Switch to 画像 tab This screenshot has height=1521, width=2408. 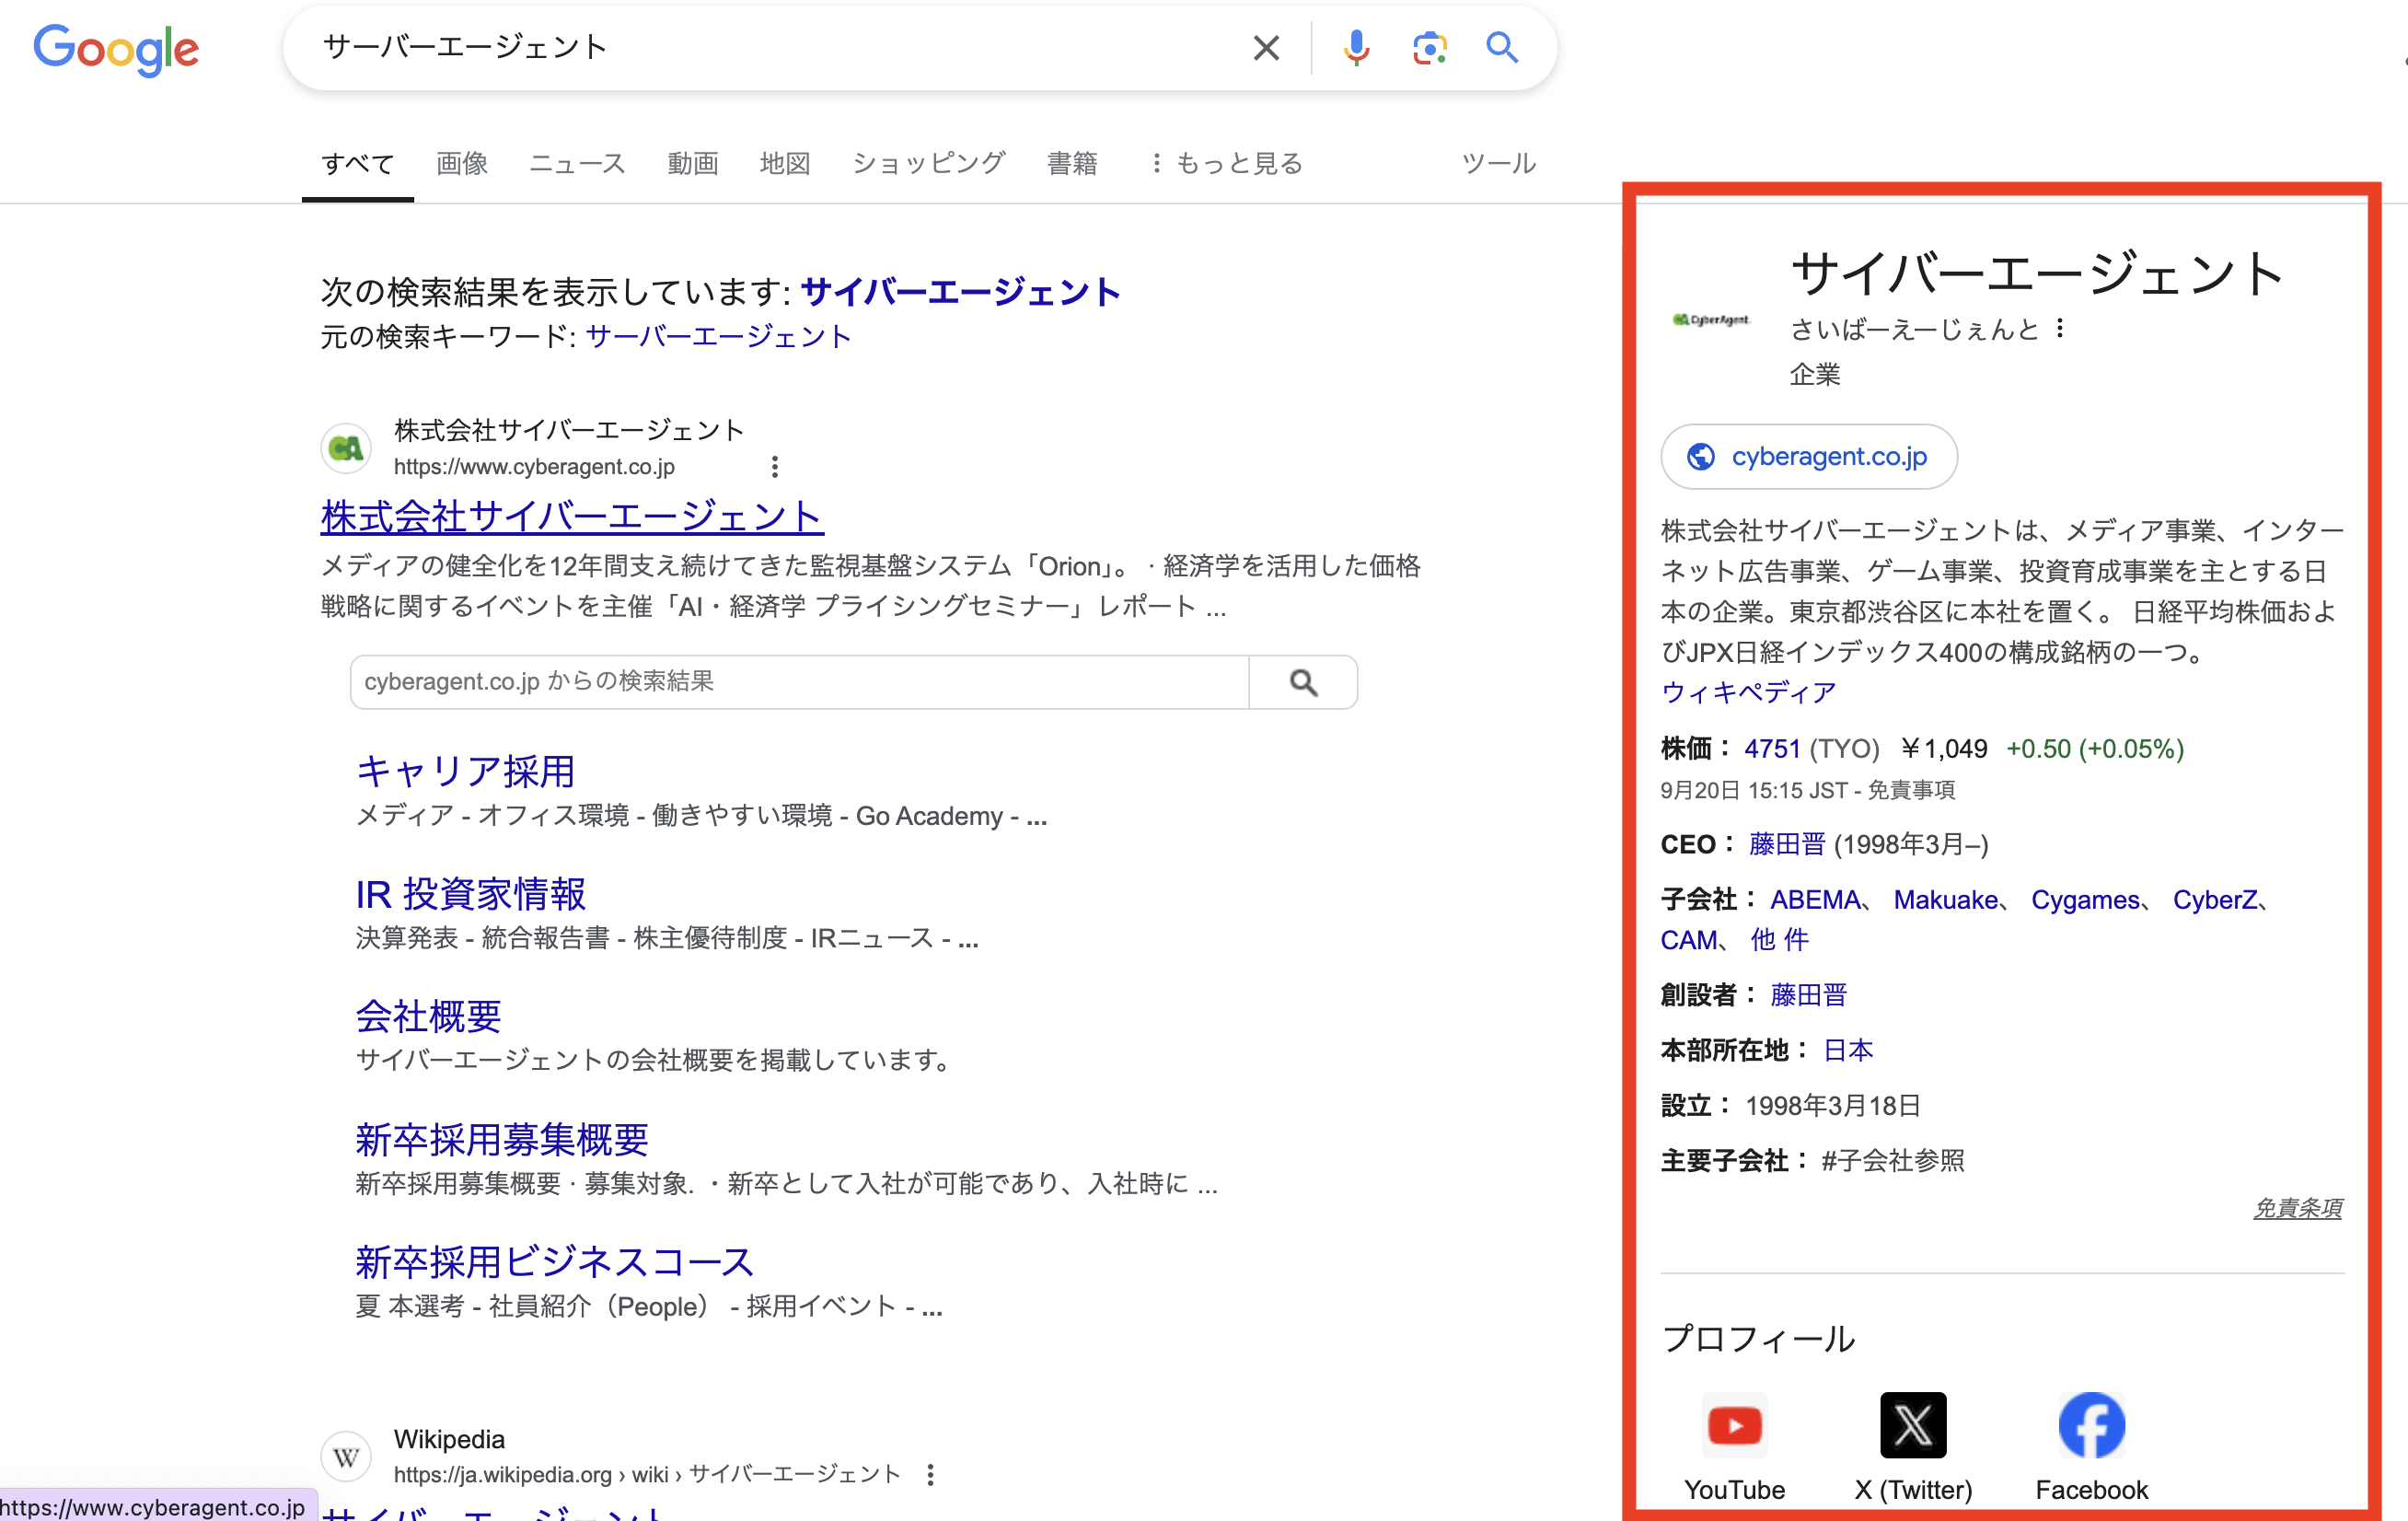[462, 163]
